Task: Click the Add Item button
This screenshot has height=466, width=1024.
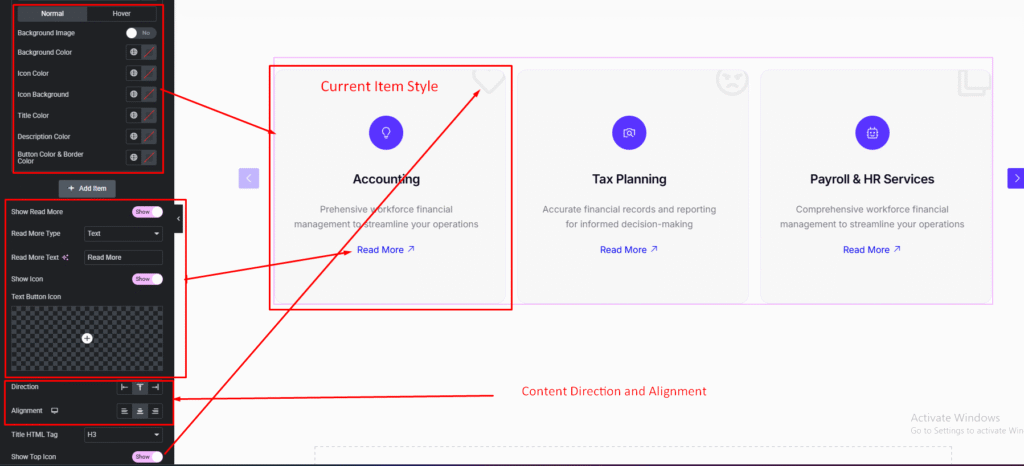Action: pos(87,188)
